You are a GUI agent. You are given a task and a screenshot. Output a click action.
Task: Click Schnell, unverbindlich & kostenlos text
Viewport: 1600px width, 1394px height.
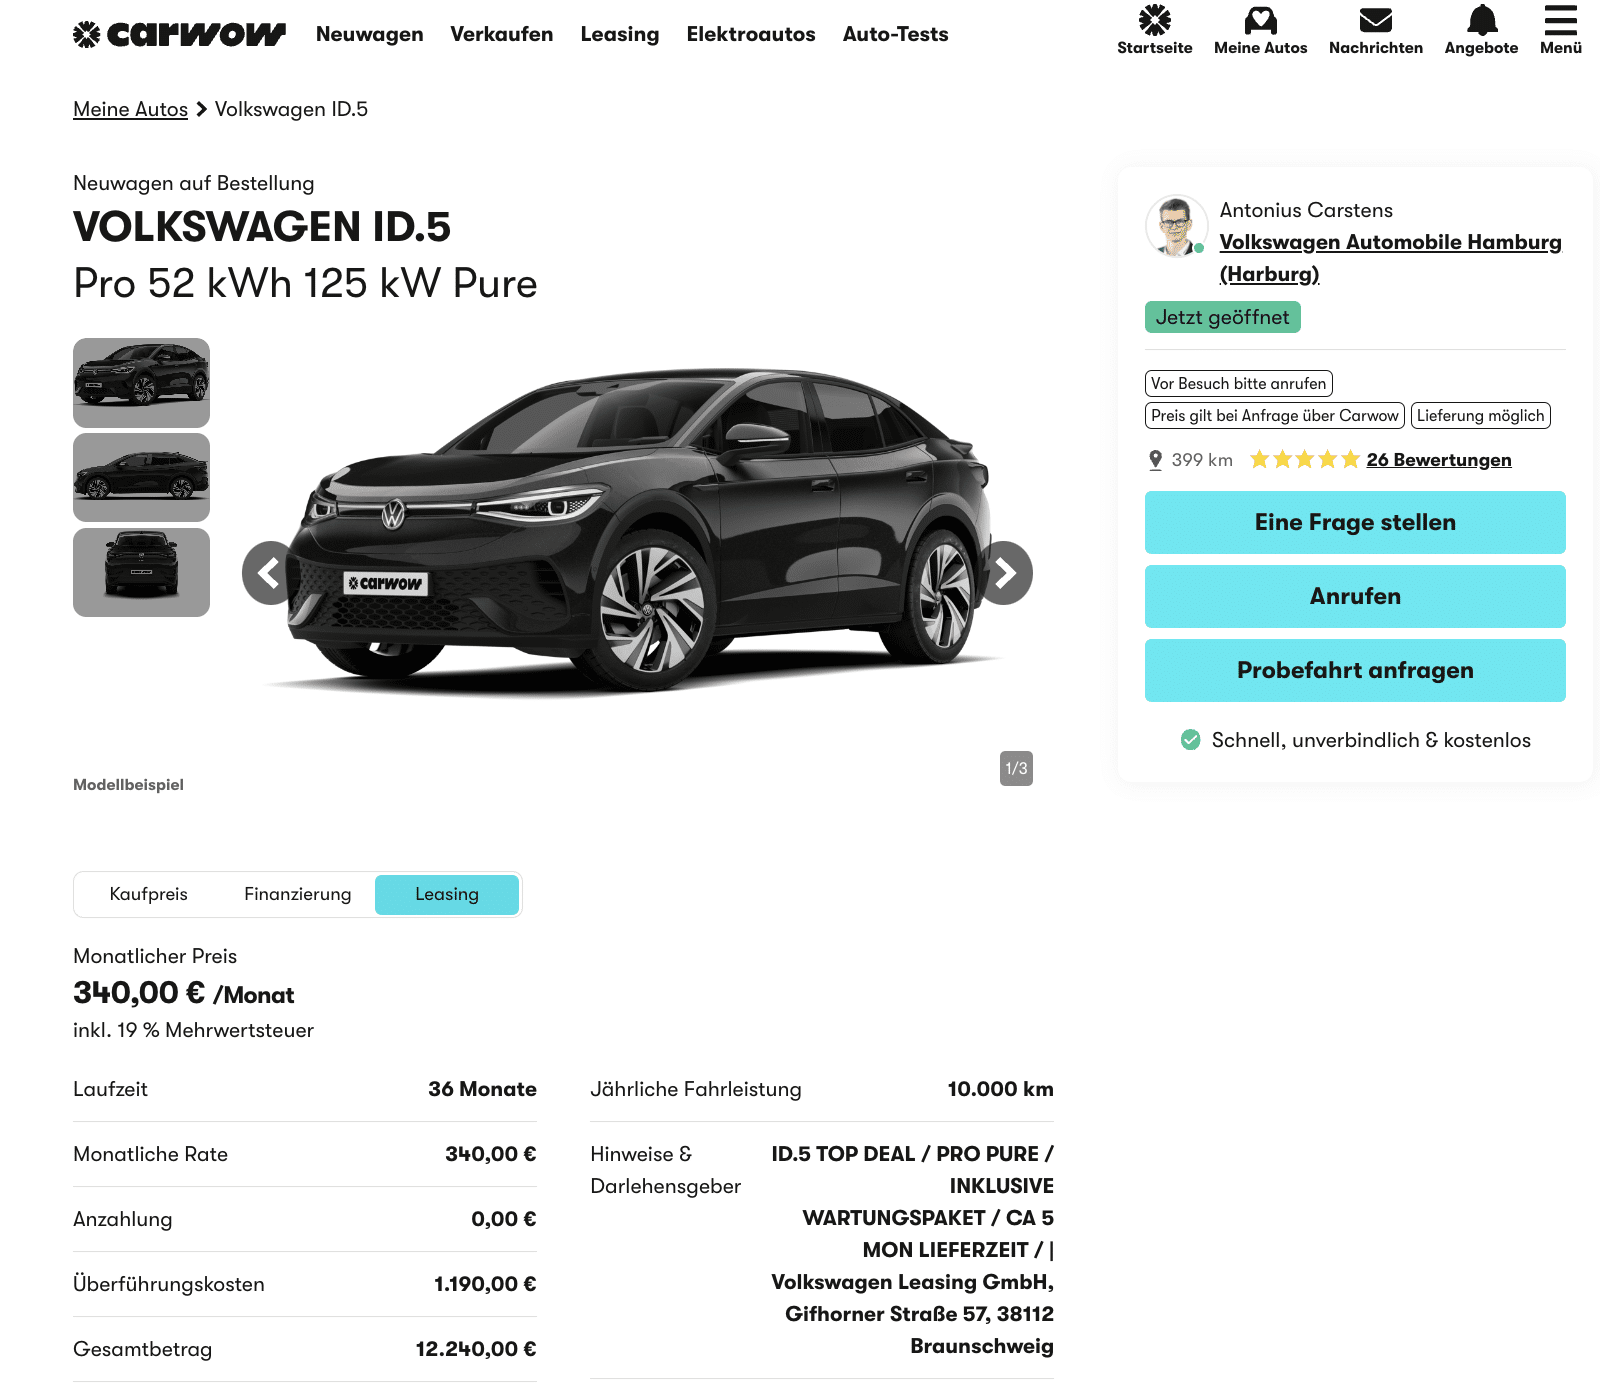(x=1371, y=740)
